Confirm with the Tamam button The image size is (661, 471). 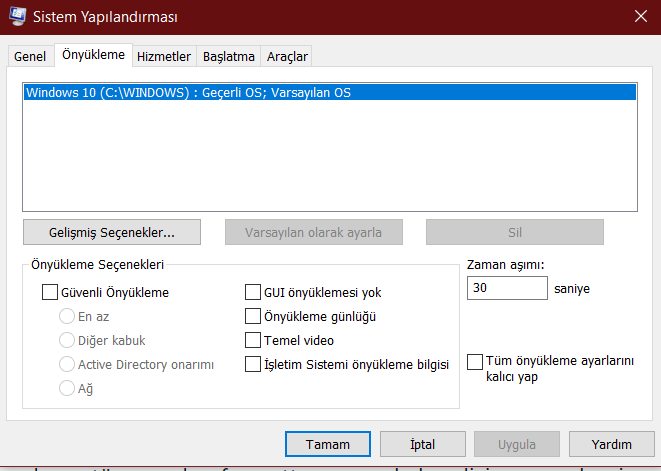tap(328, 444)
